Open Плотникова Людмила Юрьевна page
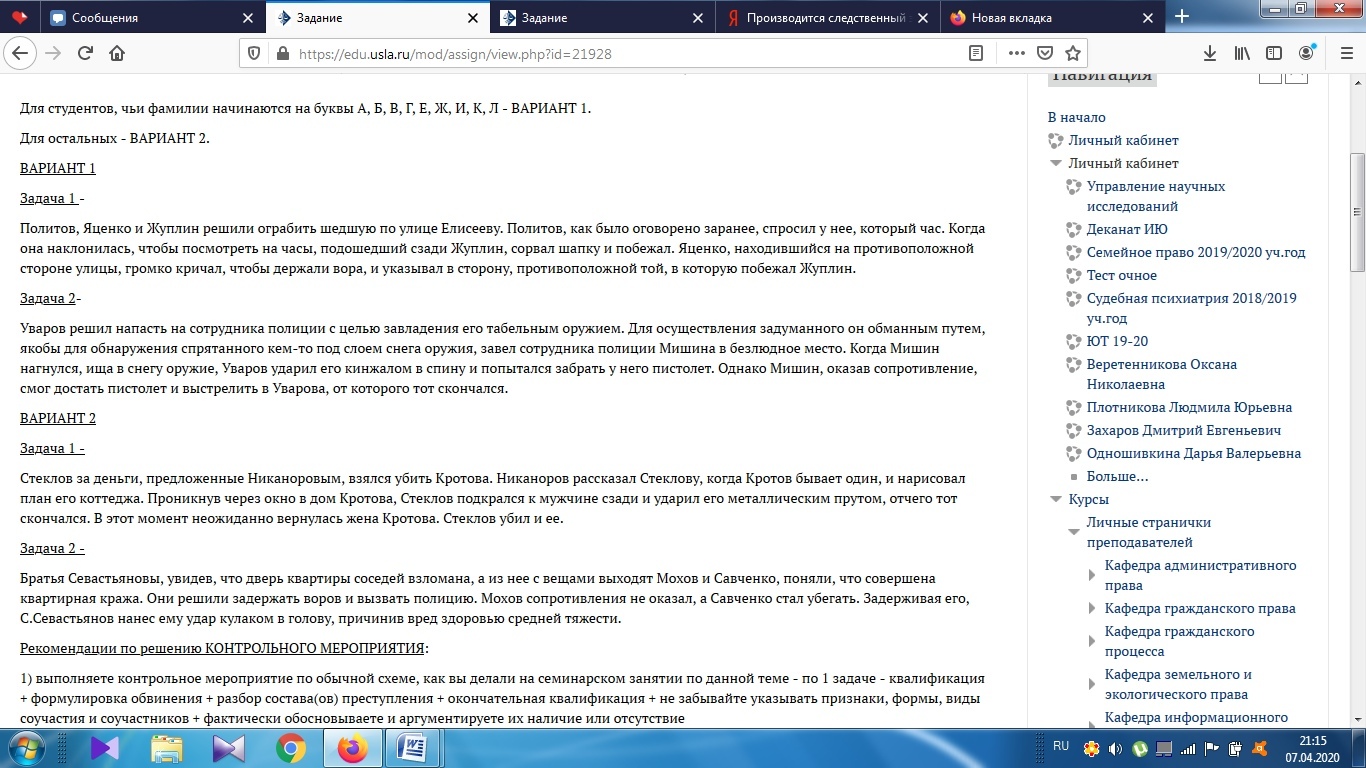 pos(1189,407)
